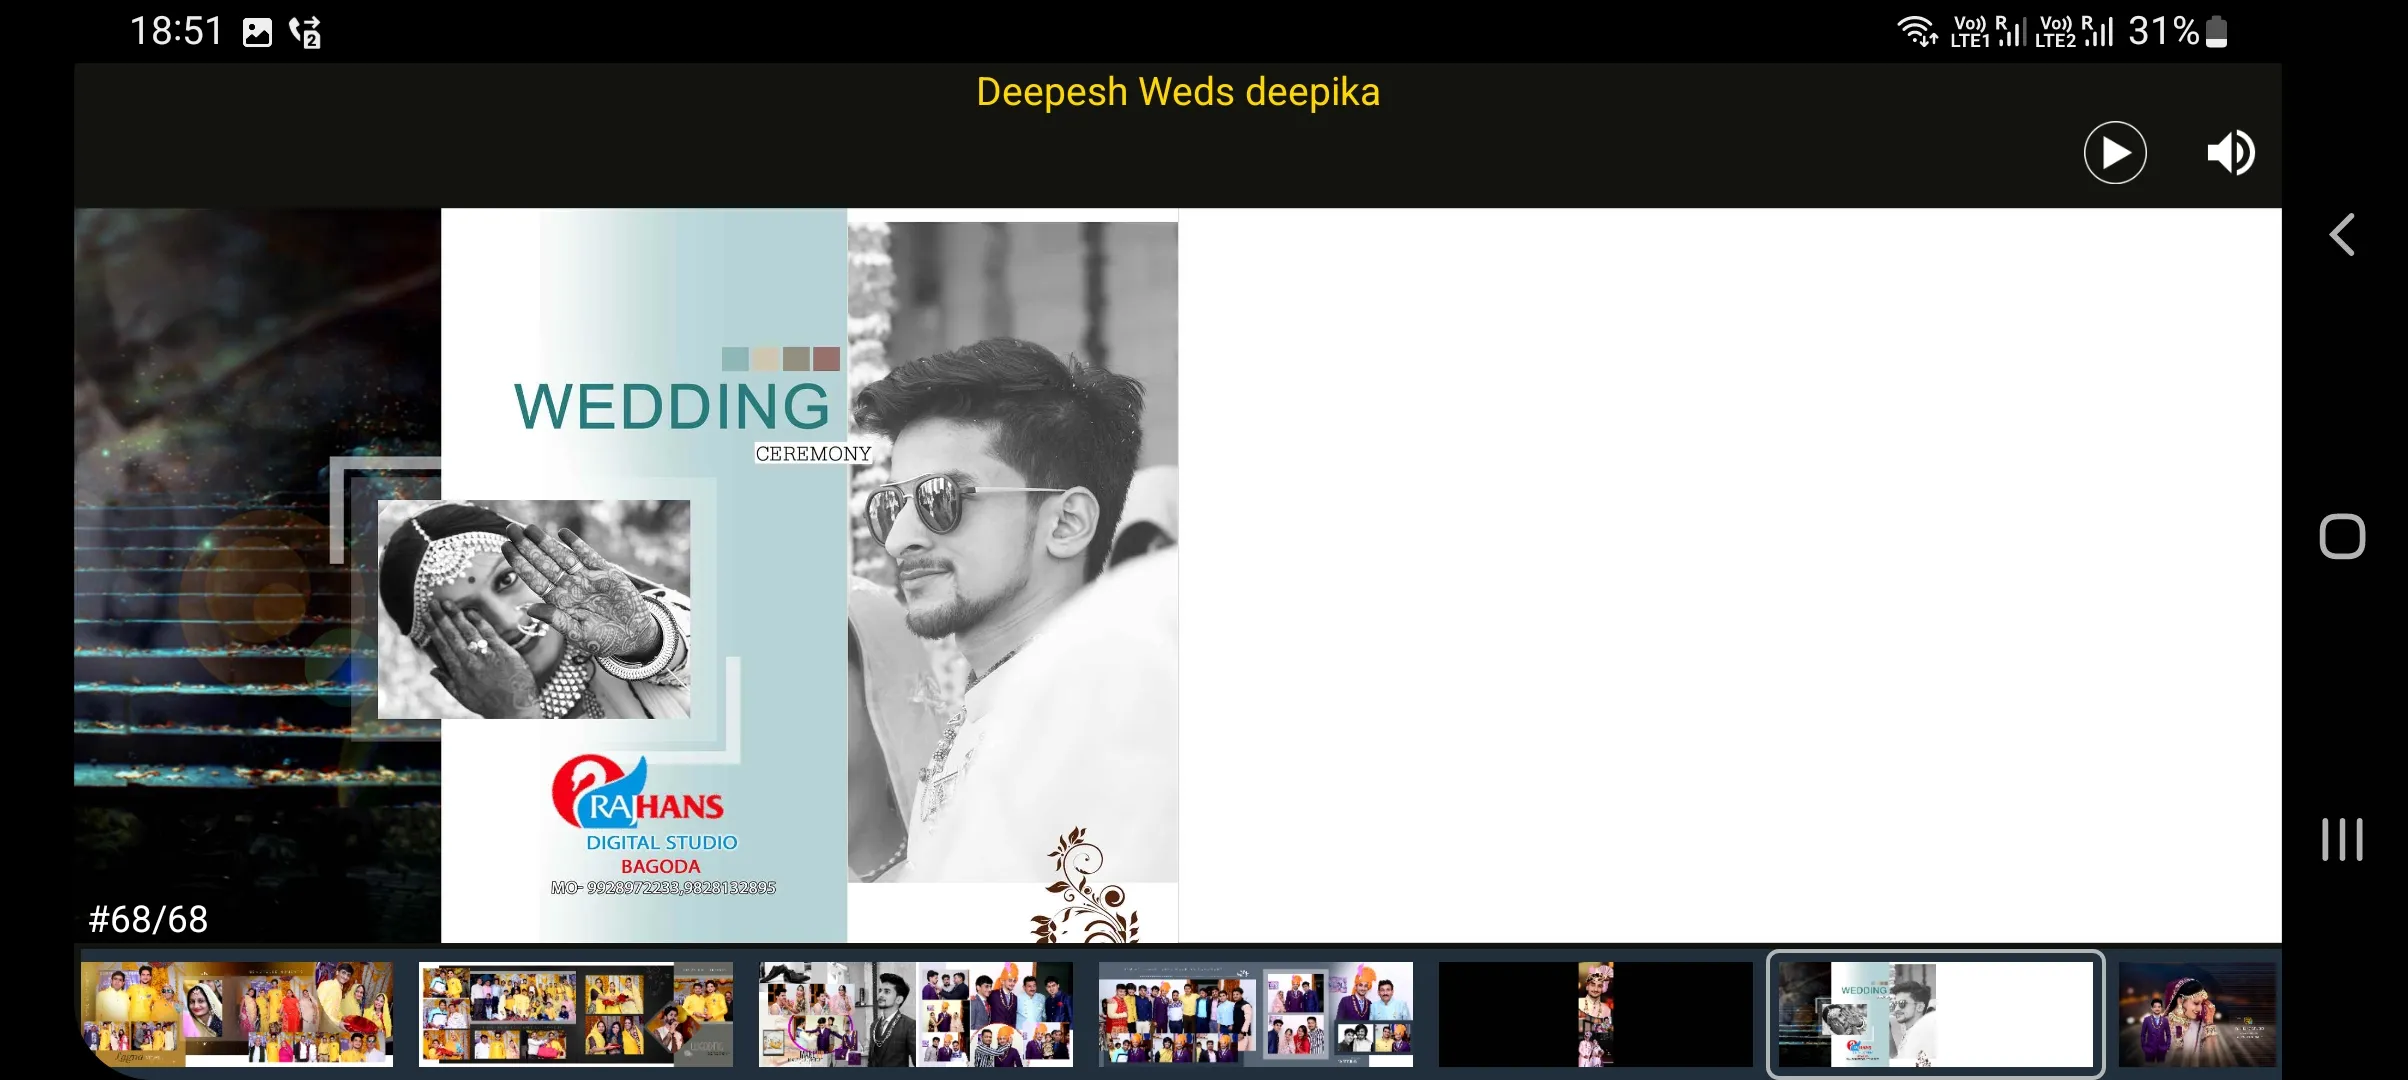Tap the Deepesh Weds deepika title
Screen dimensions: 2408x1080
[1178, 92]
